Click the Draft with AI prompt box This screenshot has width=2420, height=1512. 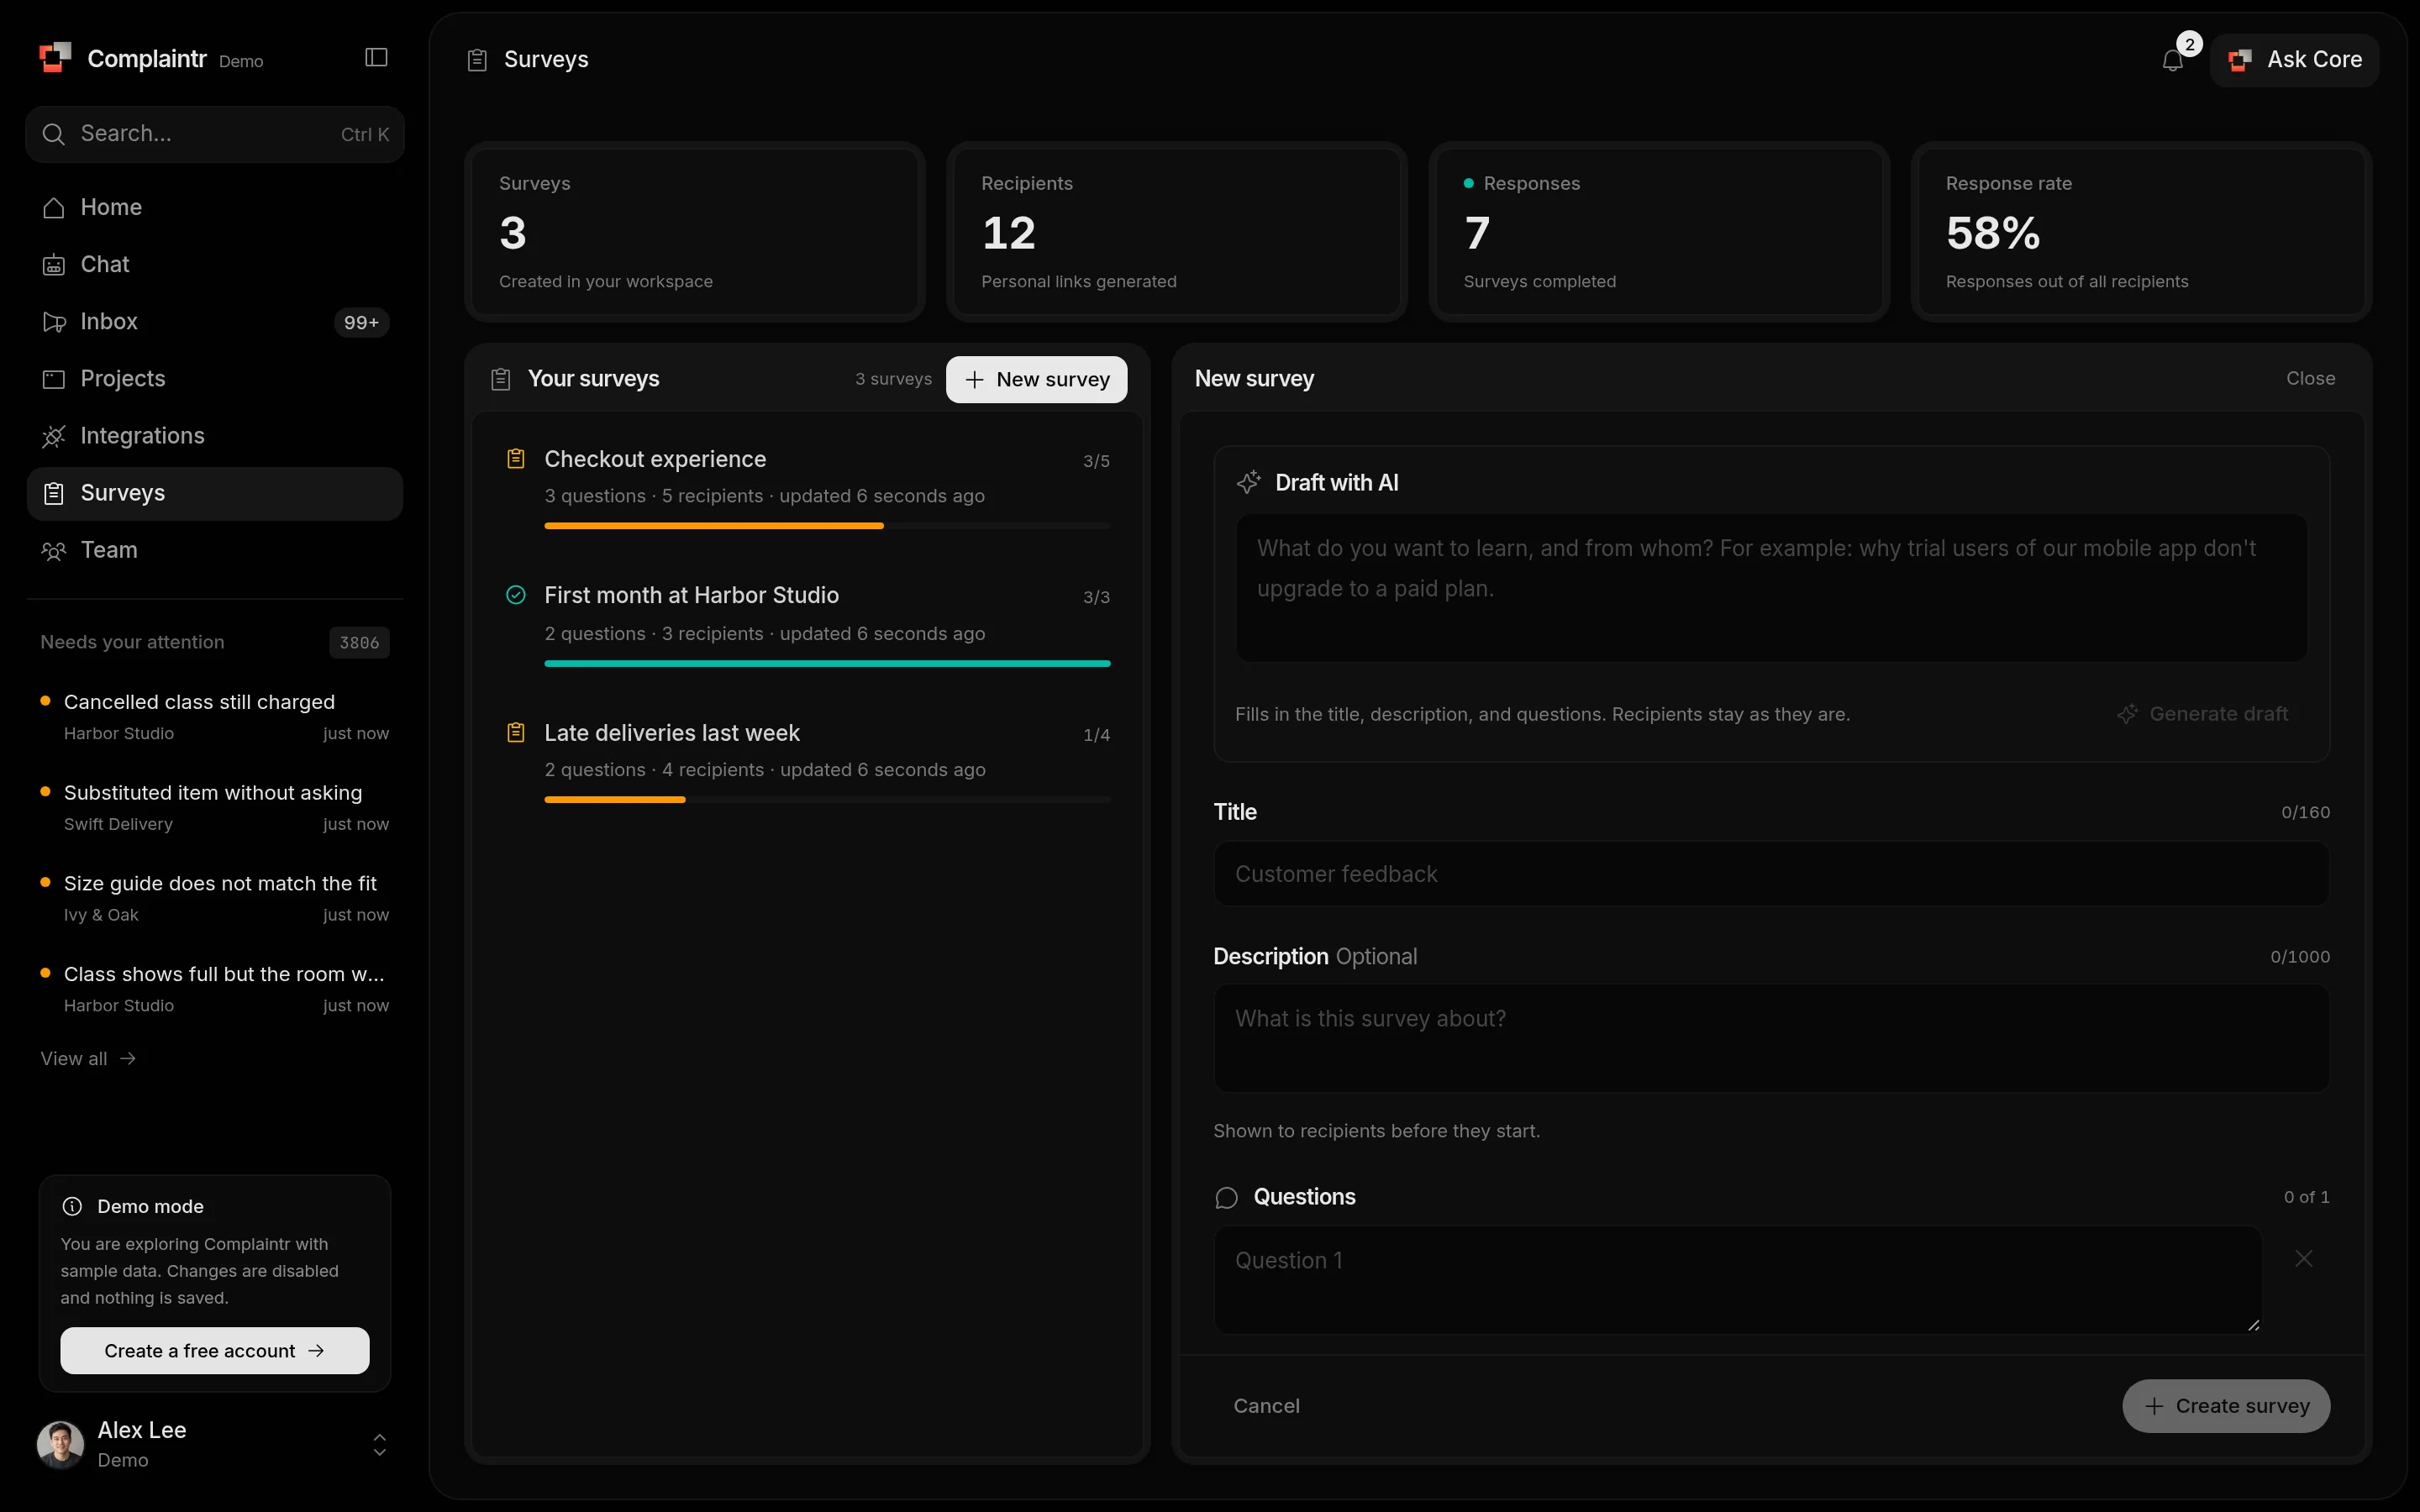pos(1771,588)
